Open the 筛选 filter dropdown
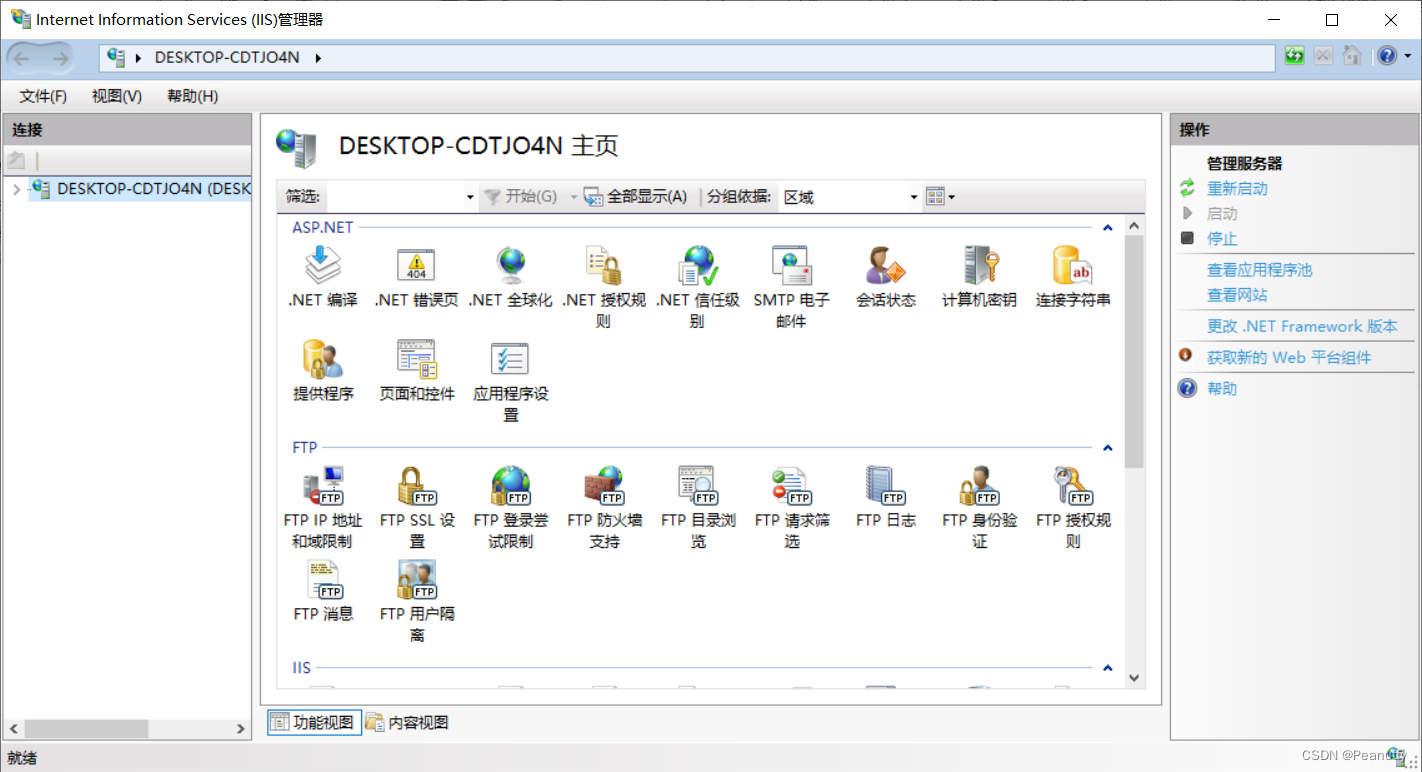Image resolution: width=1422 pixels, height=772 pixels. pyautogui.click(x=470, y=197)
